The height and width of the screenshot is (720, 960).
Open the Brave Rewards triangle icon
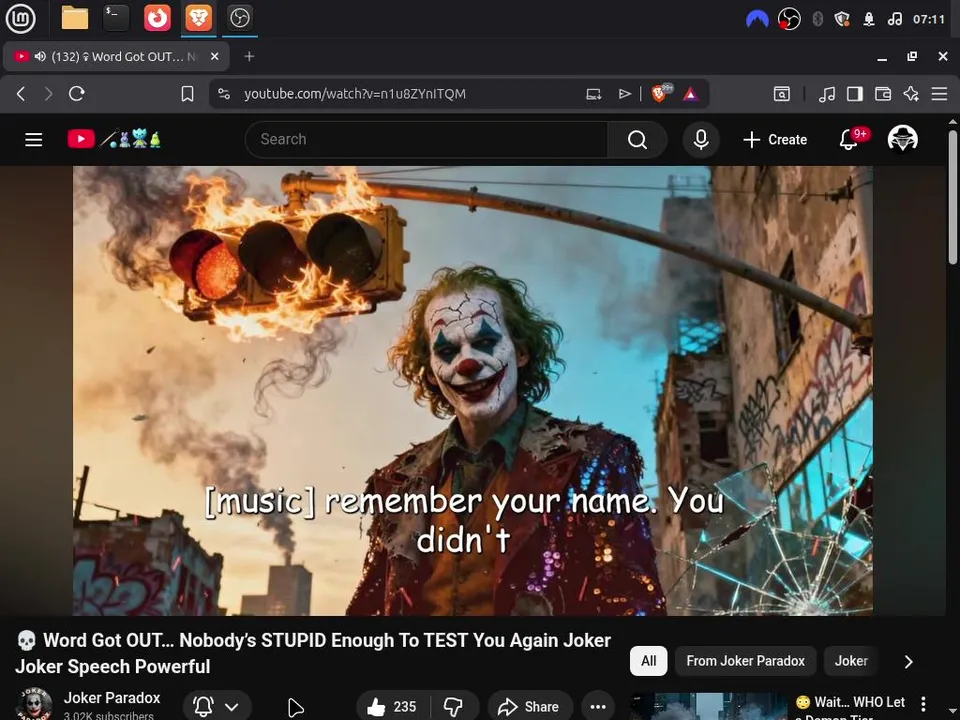point(691,94)
